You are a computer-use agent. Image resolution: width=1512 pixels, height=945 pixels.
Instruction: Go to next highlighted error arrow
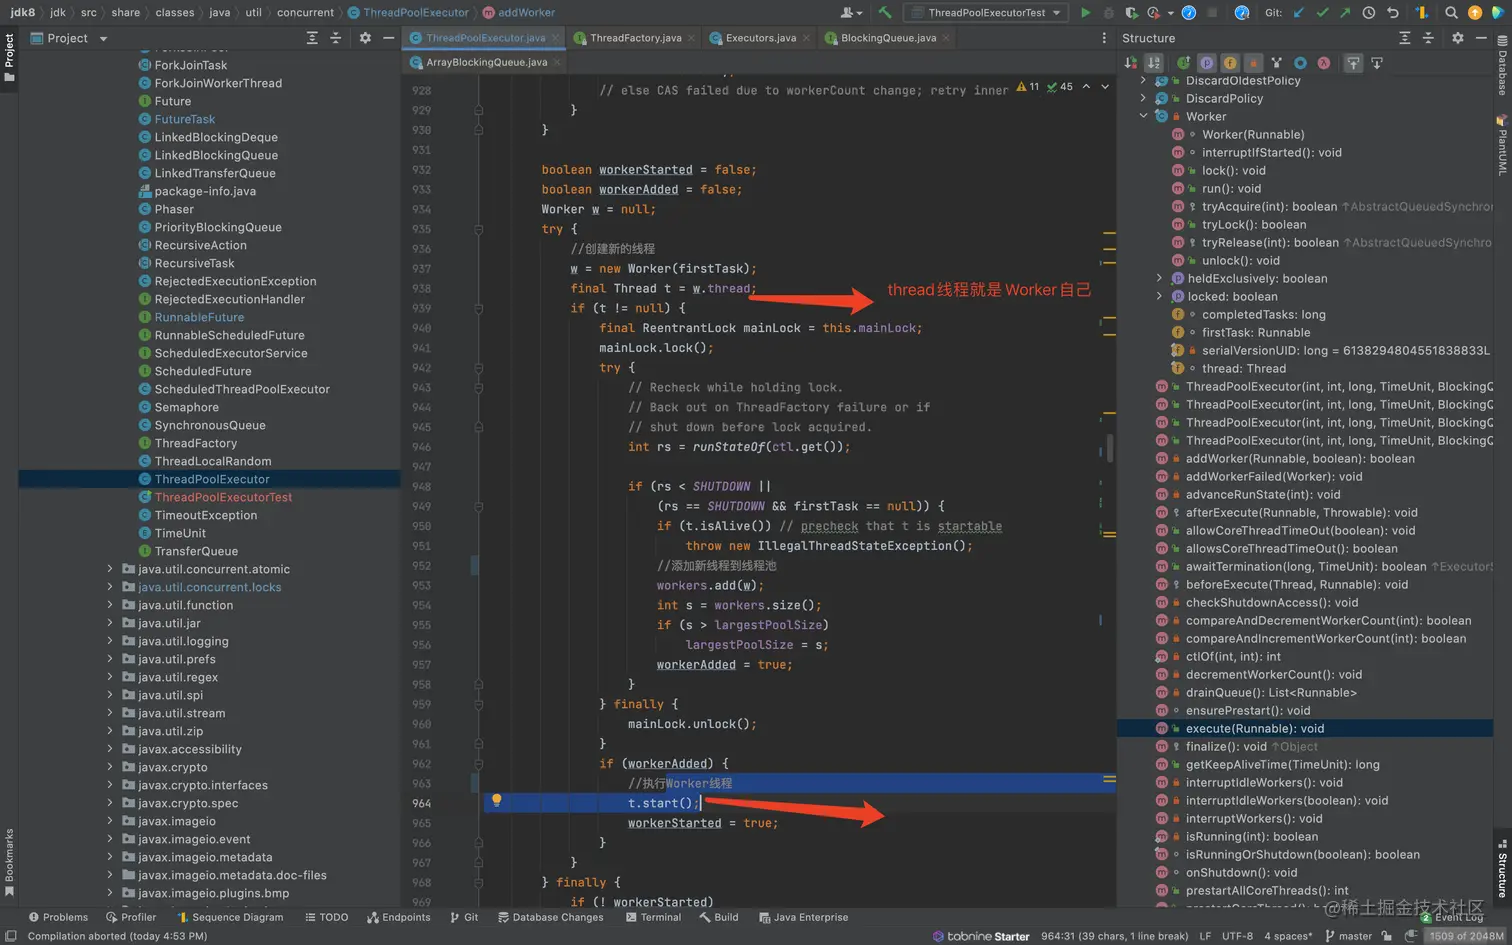tap(1105, 87)
